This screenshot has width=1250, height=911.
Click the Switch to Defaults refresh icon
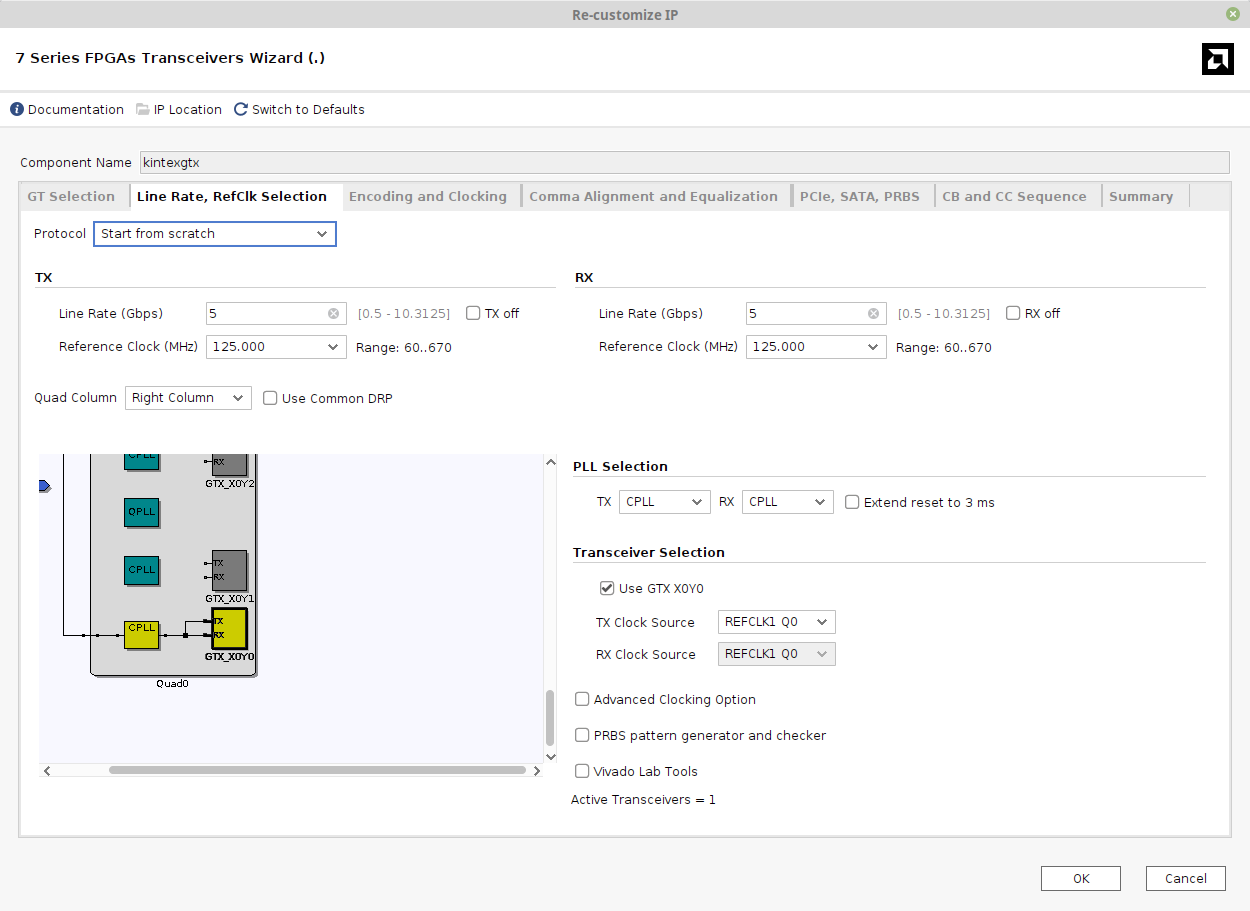(240, 109)
